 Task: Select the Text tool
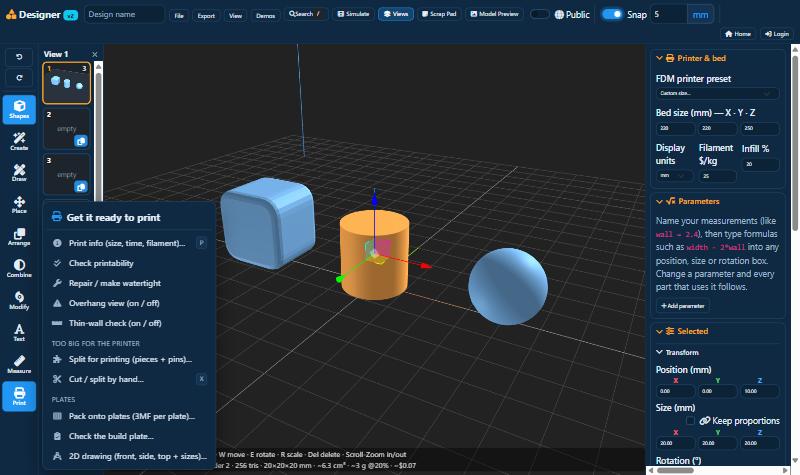(x=19, y=332)
